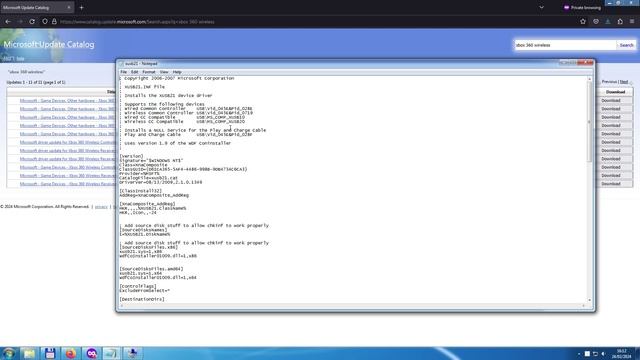Download the last listed update
Image resolution: width=640 pixels, height=360 pixels.
[611, 184]
